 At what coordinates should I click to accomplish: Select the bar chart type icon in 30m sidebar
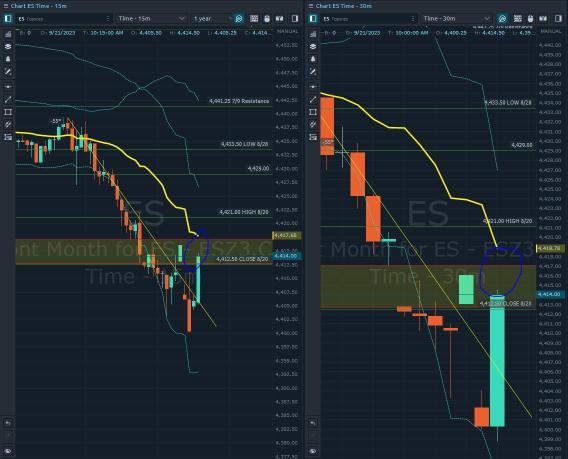click(313, 34)
